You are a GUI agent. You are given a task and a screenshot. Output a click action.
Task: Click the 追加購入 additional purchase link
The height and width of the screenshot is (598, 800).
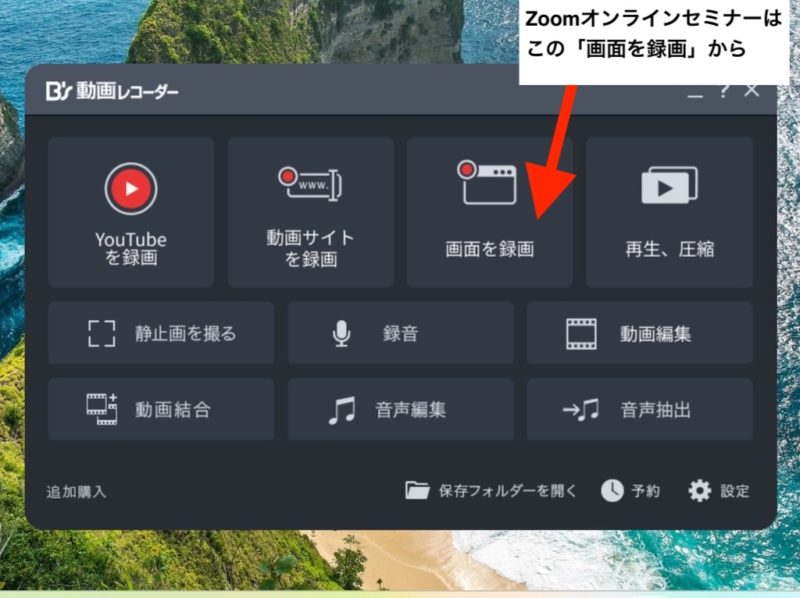[76, 492]
